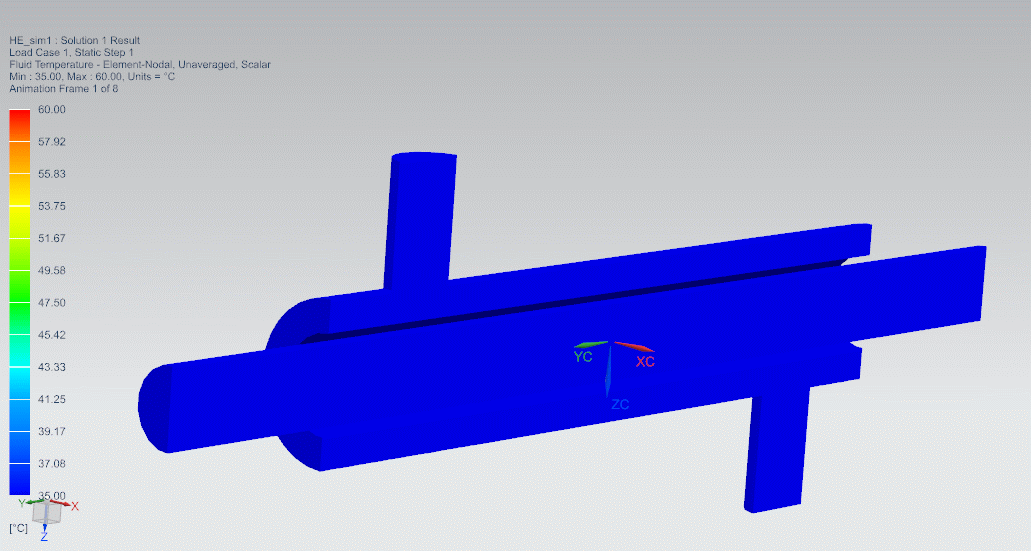This screenshot has width=1031, height=551.
Task: Click the legend value 49.58
Action: 51,270
